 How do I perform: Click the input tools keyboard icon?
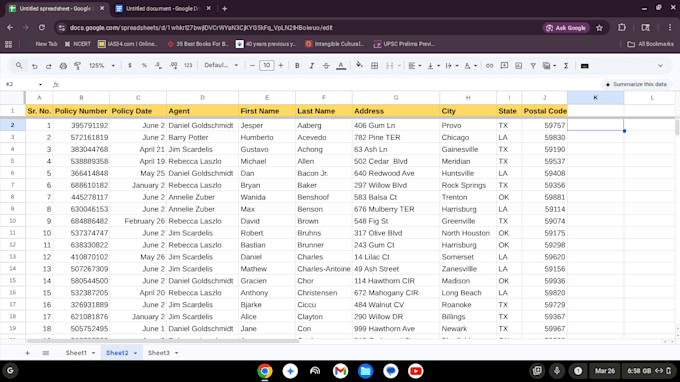tap(584, 66)
